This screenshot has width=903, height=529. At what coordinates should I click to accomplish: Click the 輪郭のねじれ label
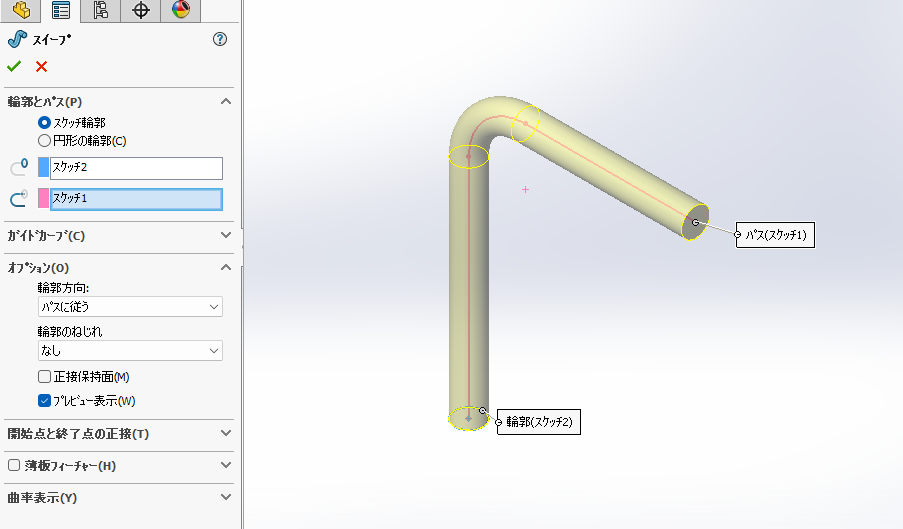(x=70, y=331)
